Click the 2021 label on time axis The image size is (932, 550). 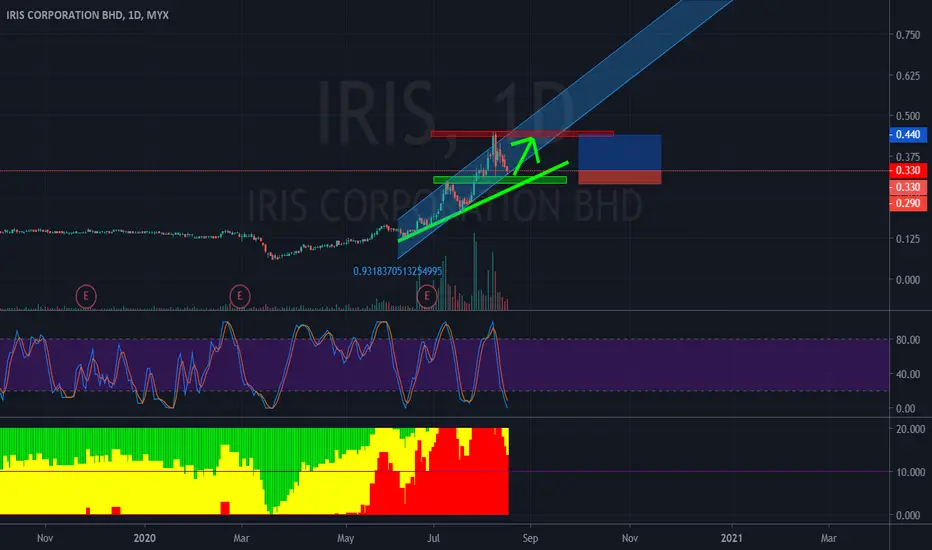[x=731, y=538]
